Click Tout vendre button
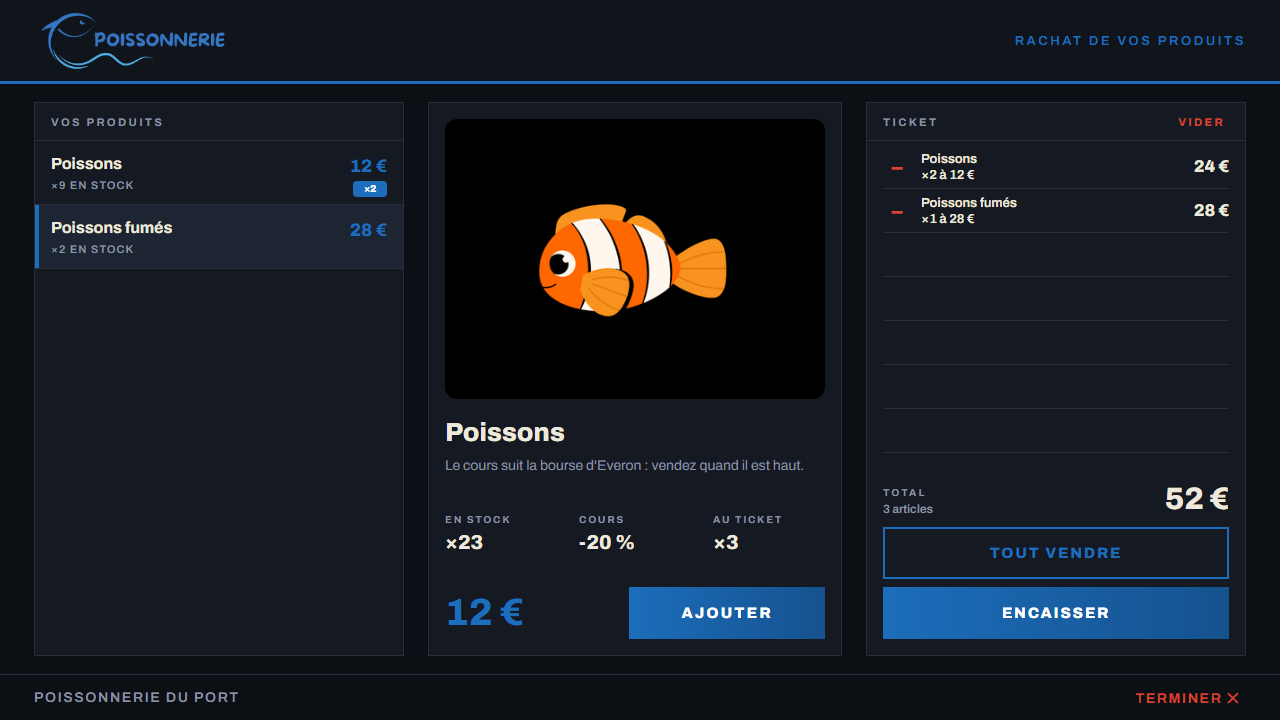The width and height of the screenshot is (1280, 720). (x=1056, y=553)
